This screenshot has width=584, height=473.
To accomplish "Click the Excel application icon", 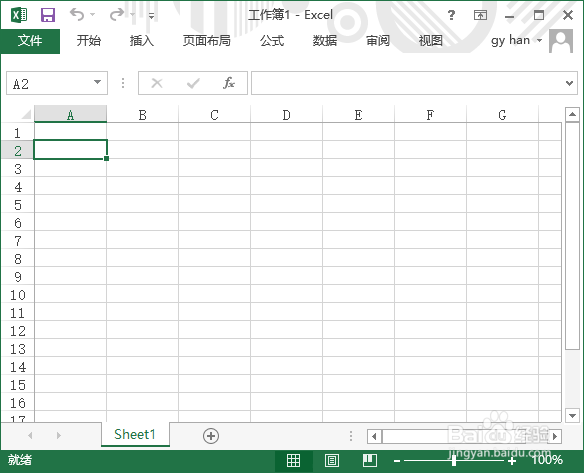I will coord(19,15).
